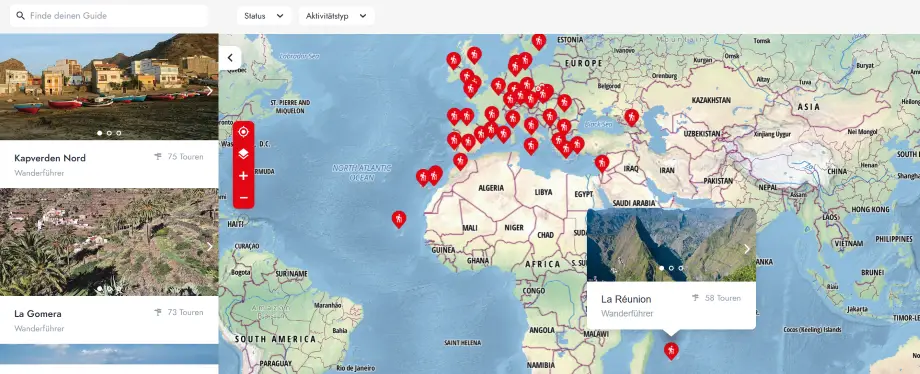Image resolution: width=920 pixels, height=374 pixels.
Task: Open the Aktivitätstyp dropdown
Action: (337, 16)
